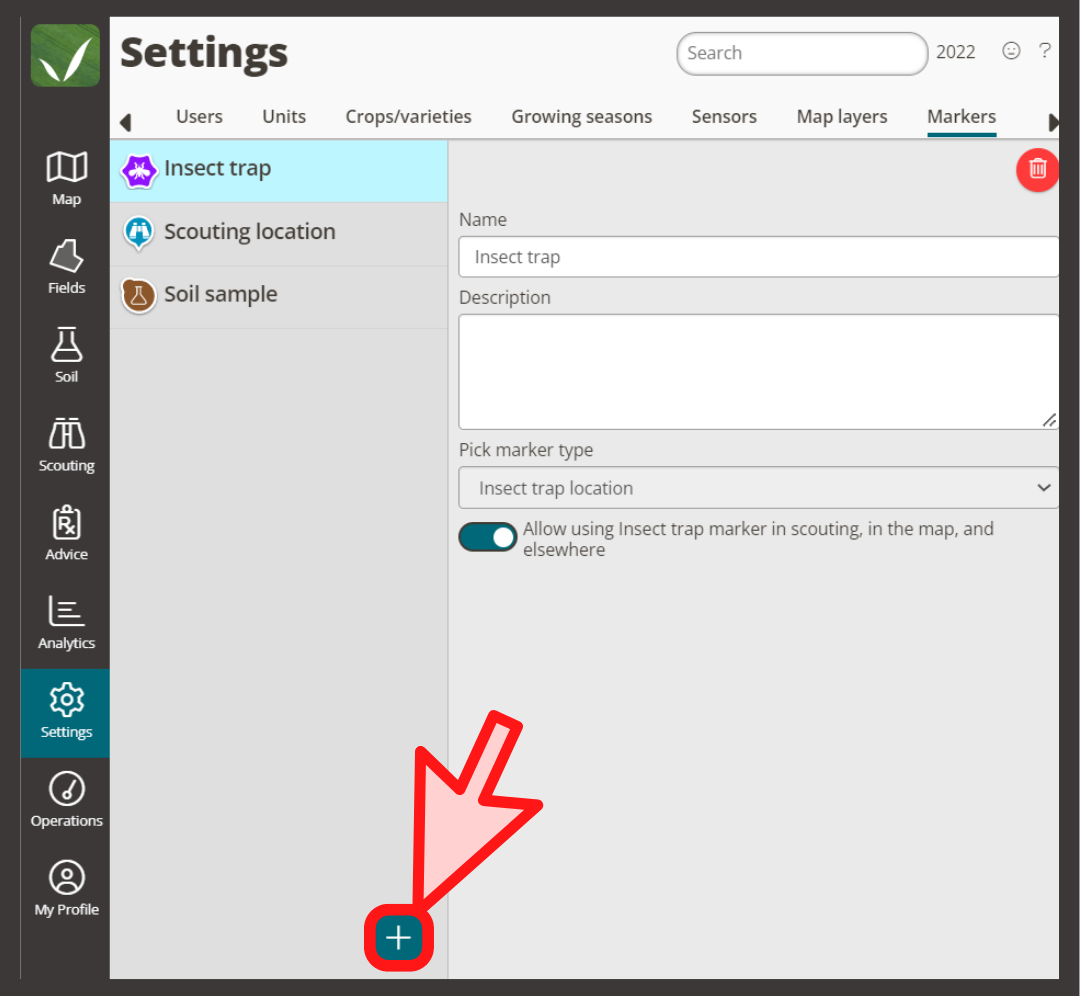
Task: Click the Name input field
Action: click(x=758, y=257)
